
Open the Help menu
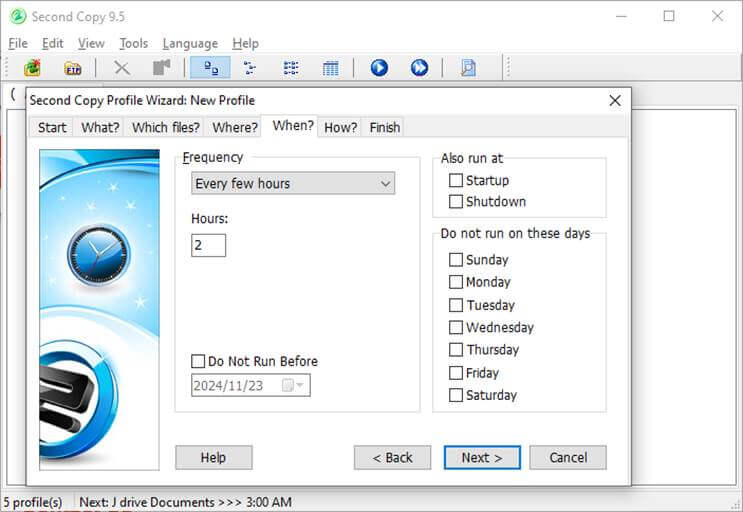coord(245,44)
